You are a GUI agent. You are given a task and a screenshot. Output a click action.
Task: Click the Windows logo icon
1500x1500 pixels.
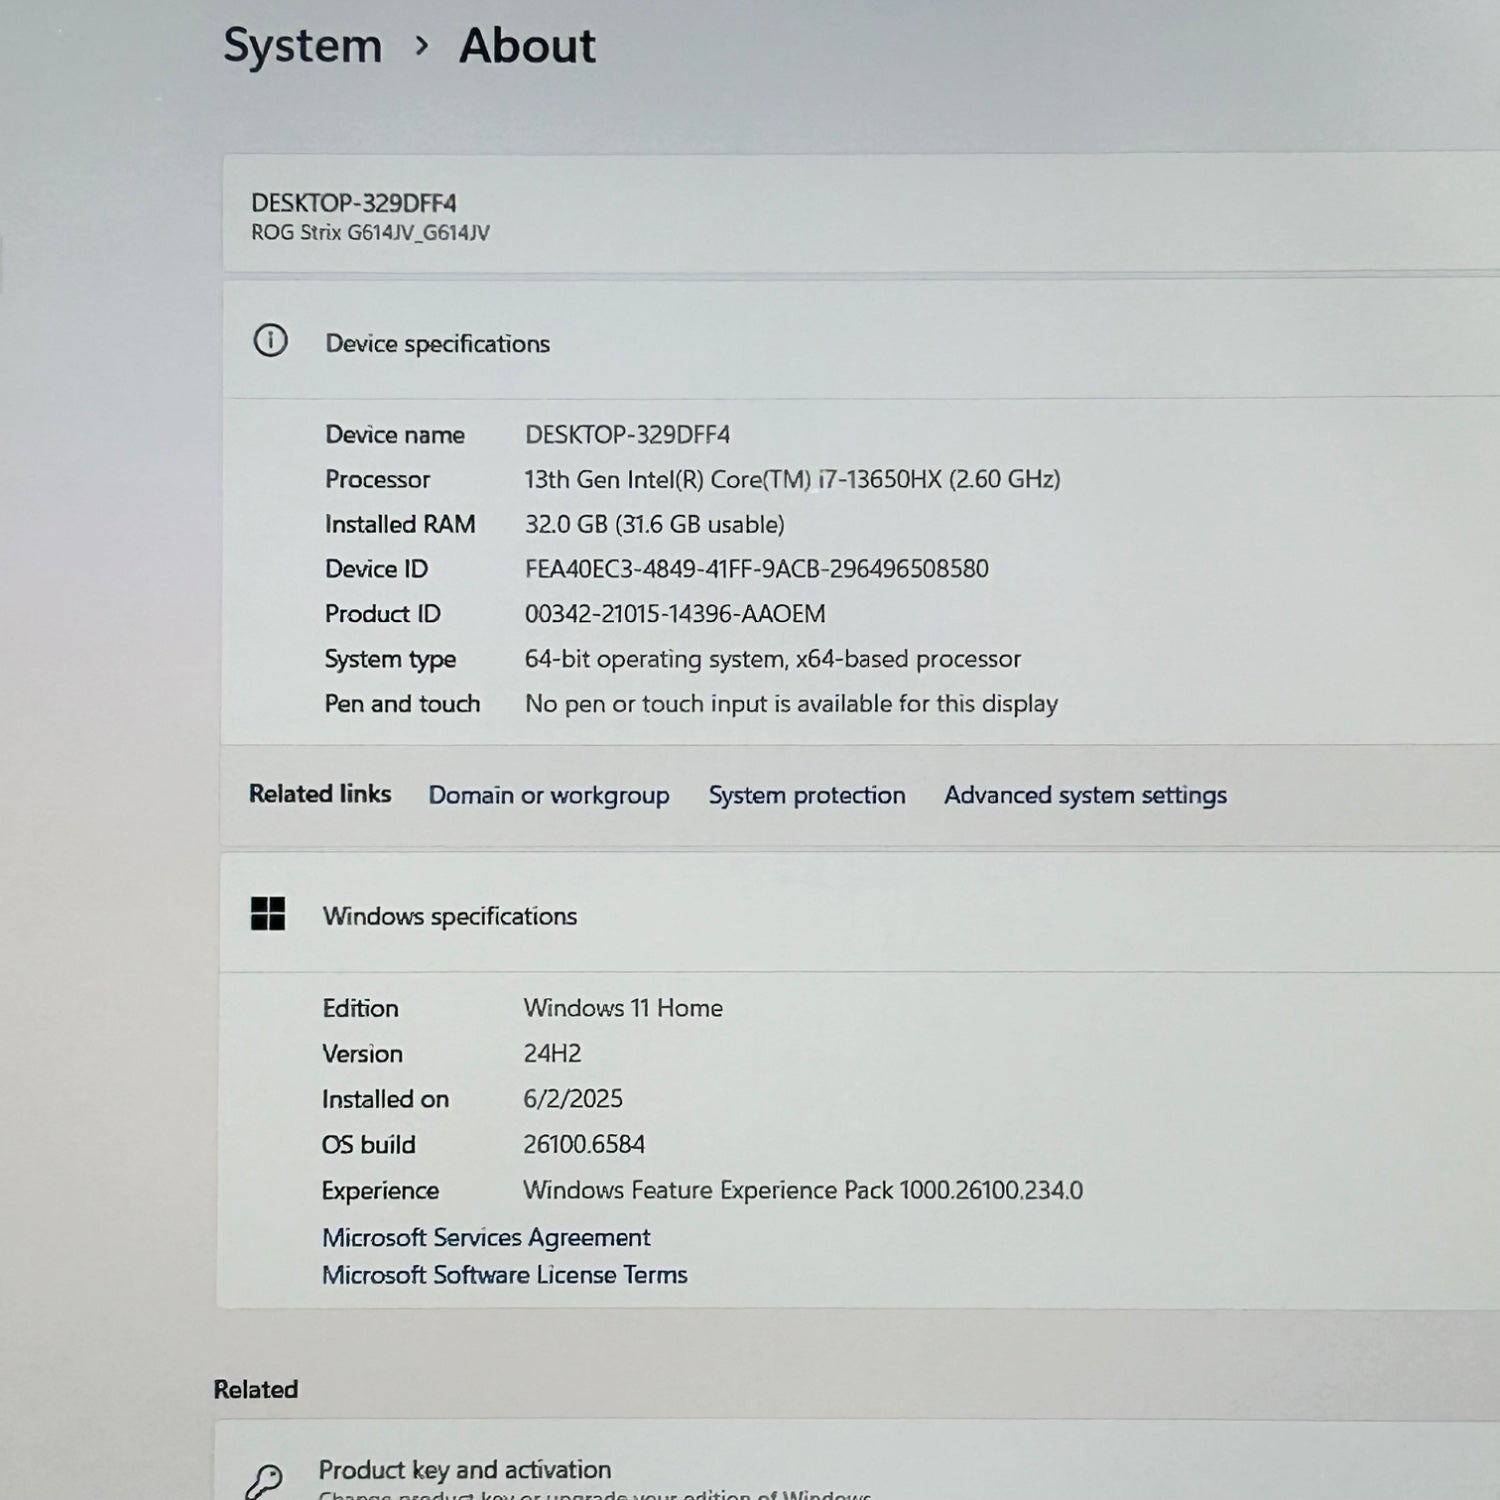268,913
